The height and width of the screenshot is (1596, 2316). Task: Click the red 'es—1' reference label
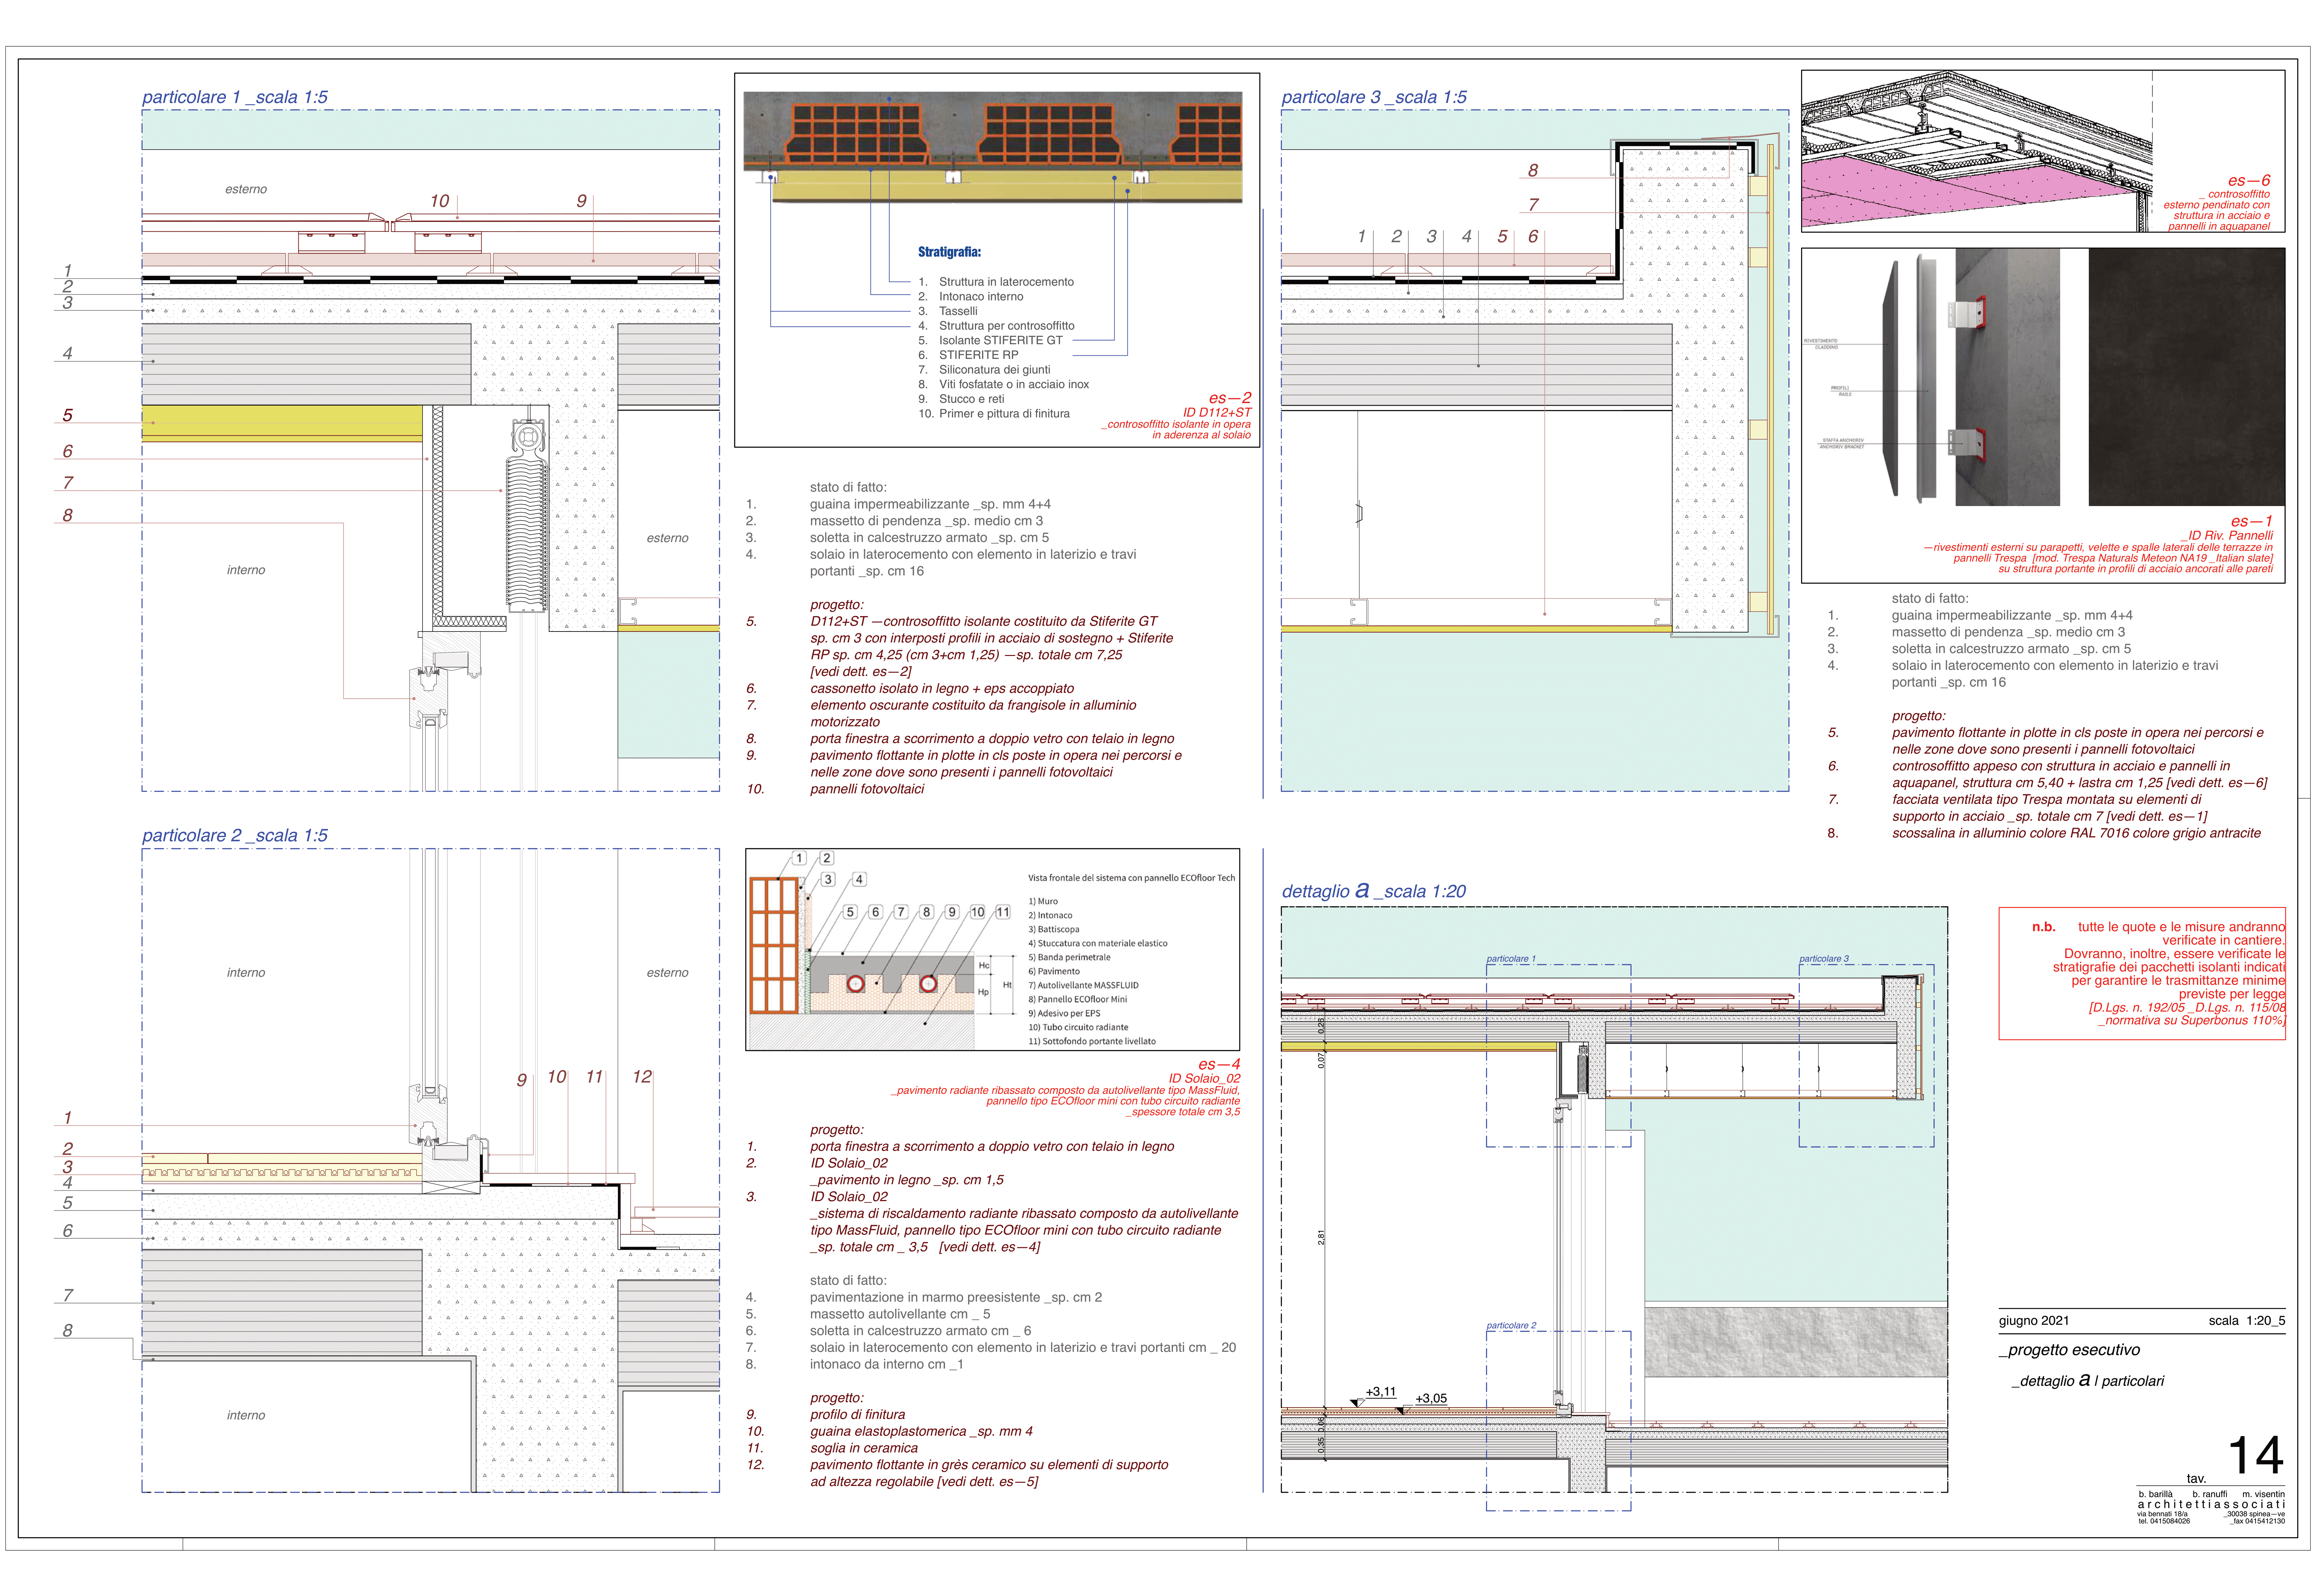pos(2252,521)
